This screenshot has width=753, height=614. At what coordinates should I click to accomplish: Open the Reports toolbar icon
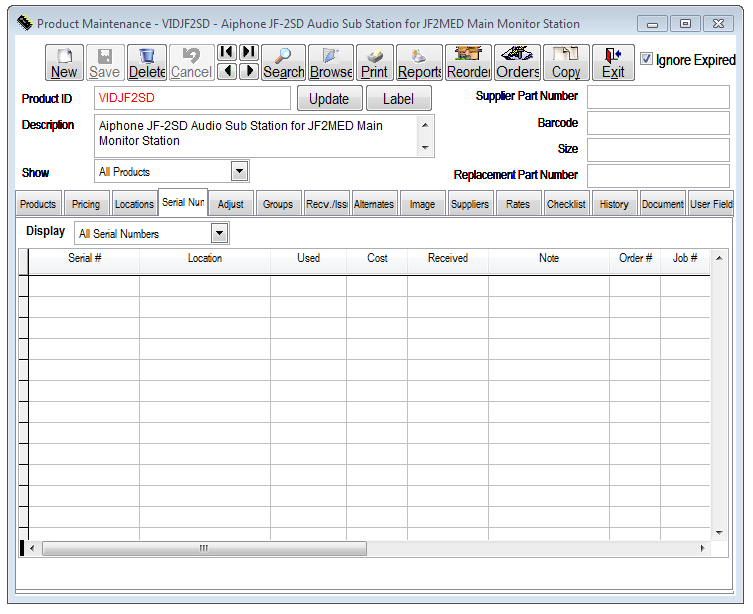(419, 62)
